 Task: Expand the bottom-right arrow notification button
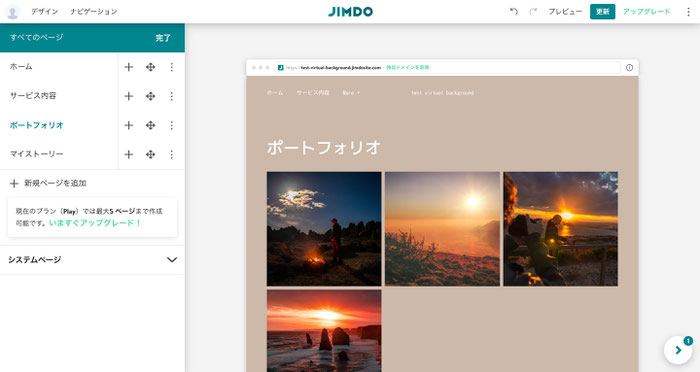[x=678, y=350]
